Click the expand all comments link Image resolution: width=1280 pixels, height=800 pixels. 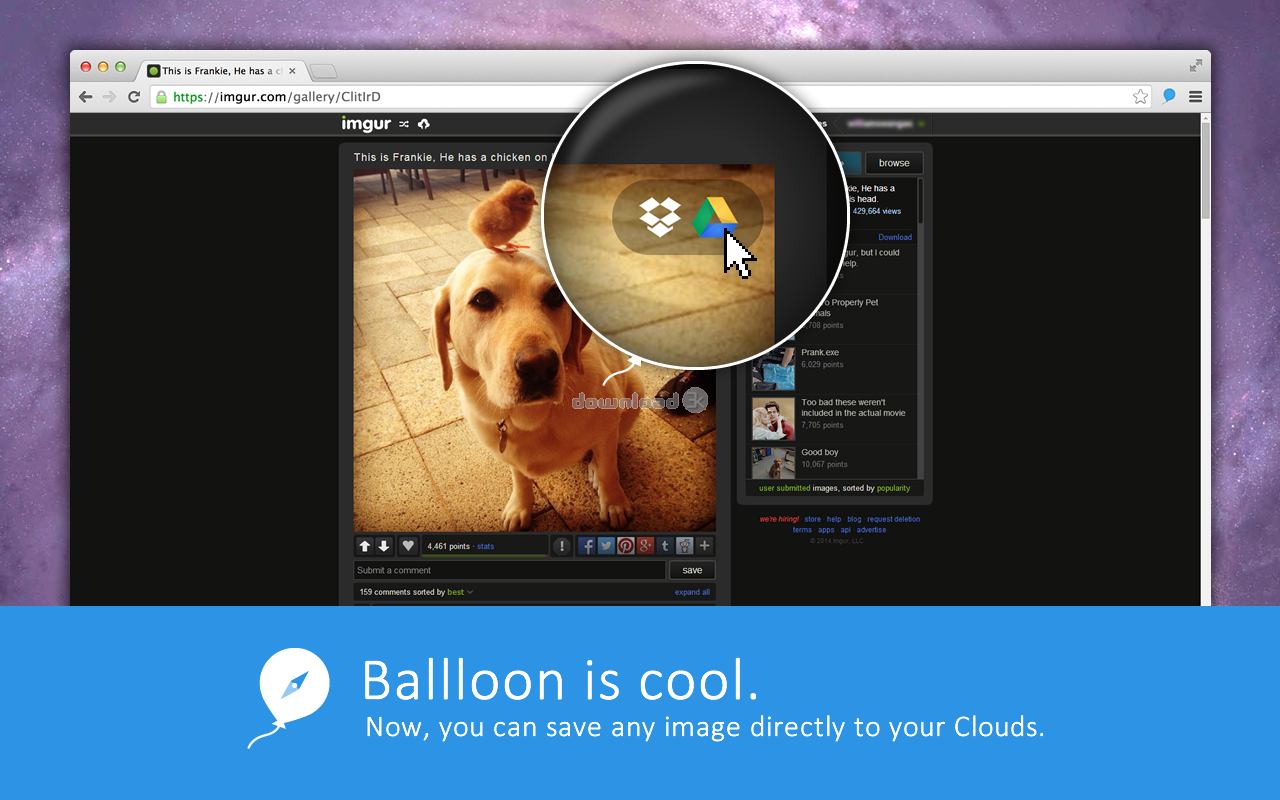(692, 592)
